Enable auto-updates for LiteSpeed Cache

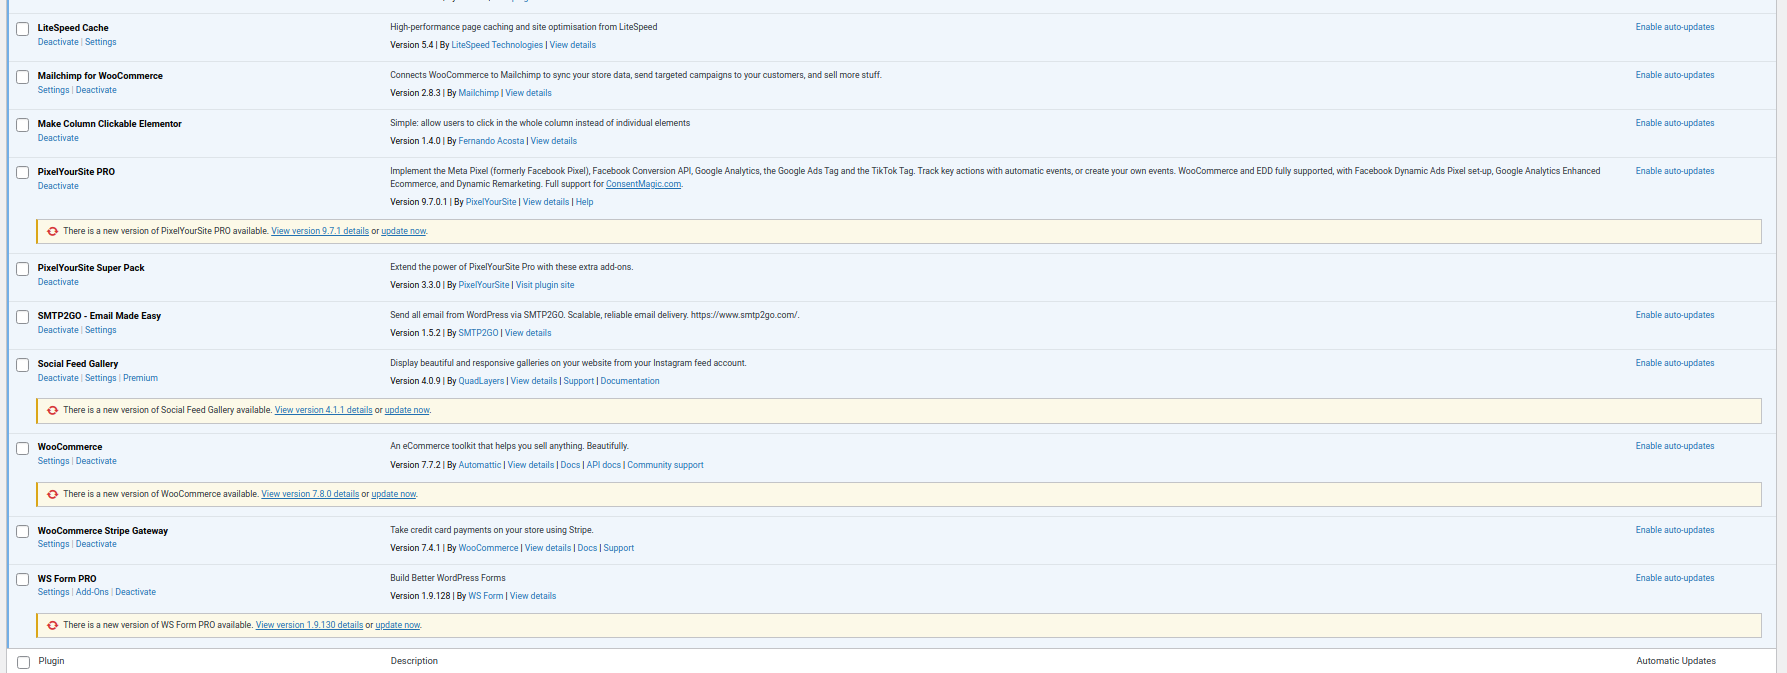(1674, 27)
